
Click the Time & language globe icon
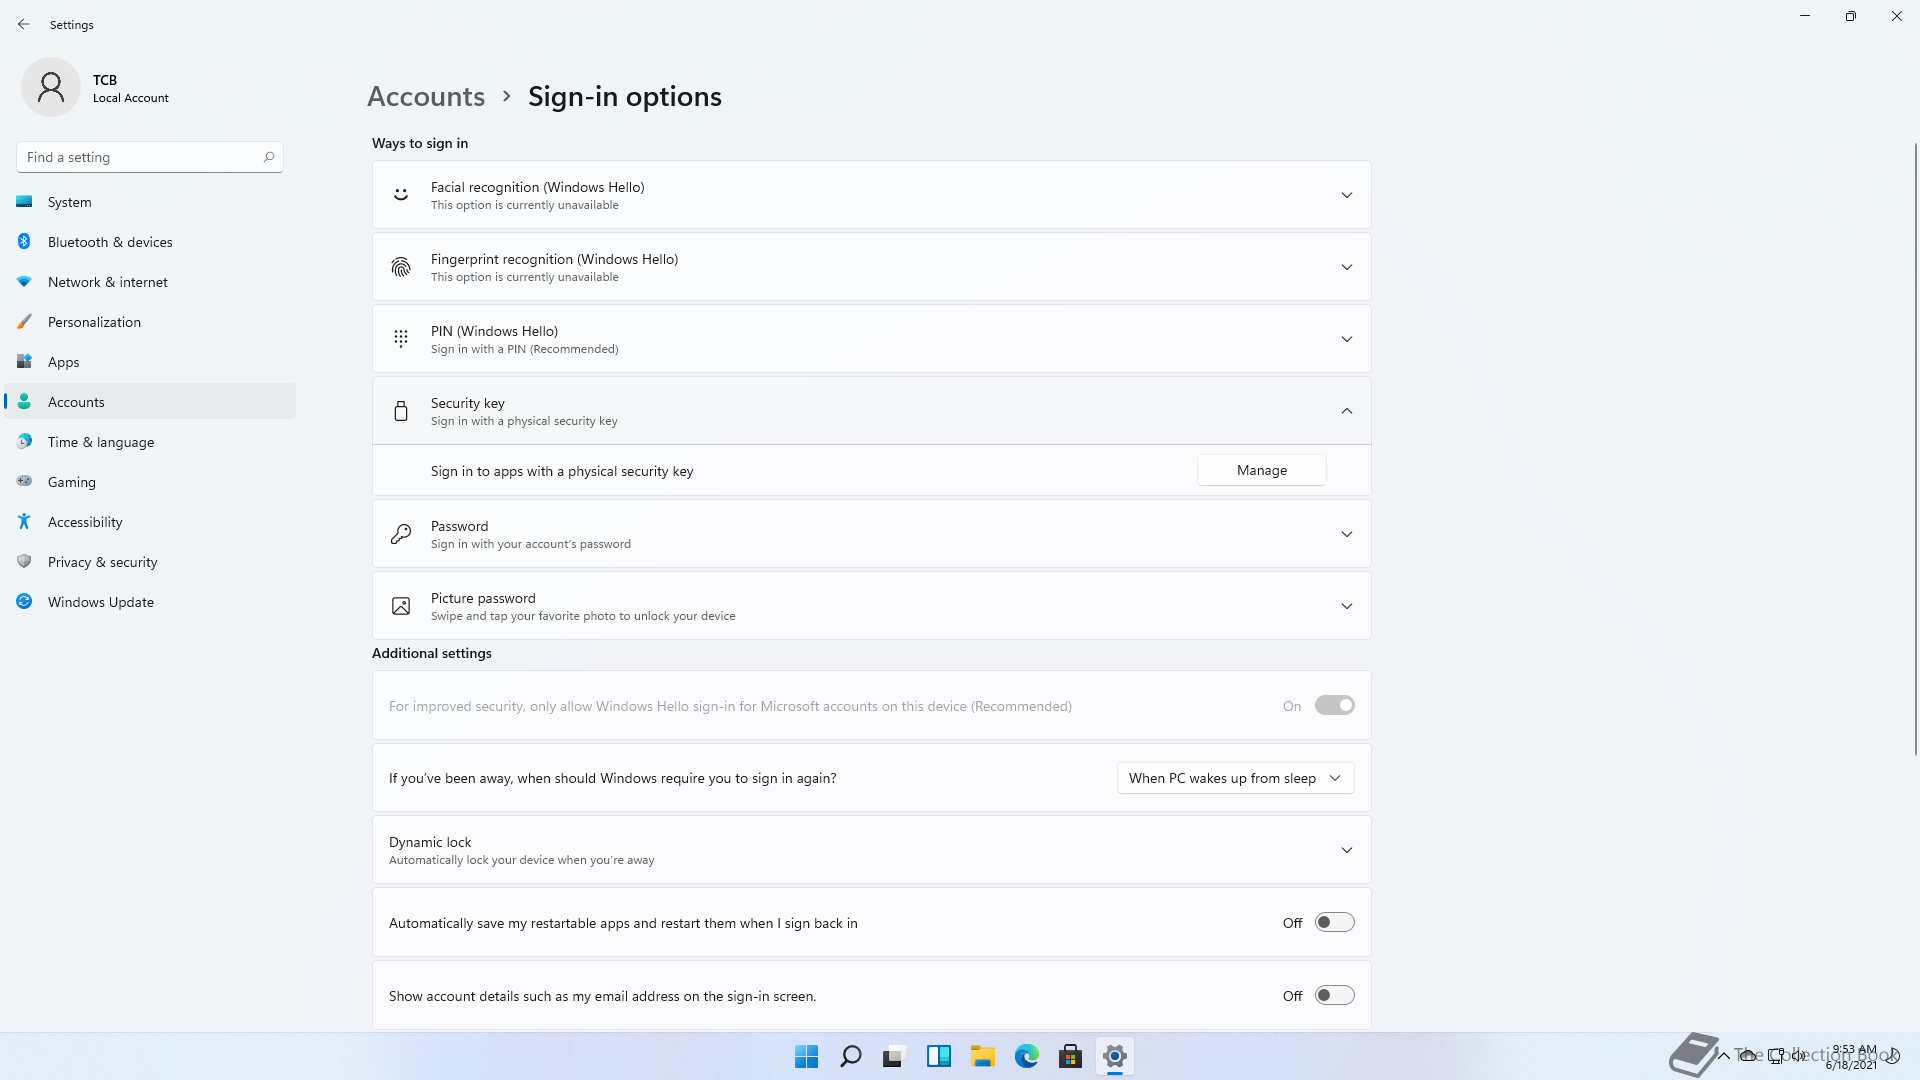coord(24,442)
